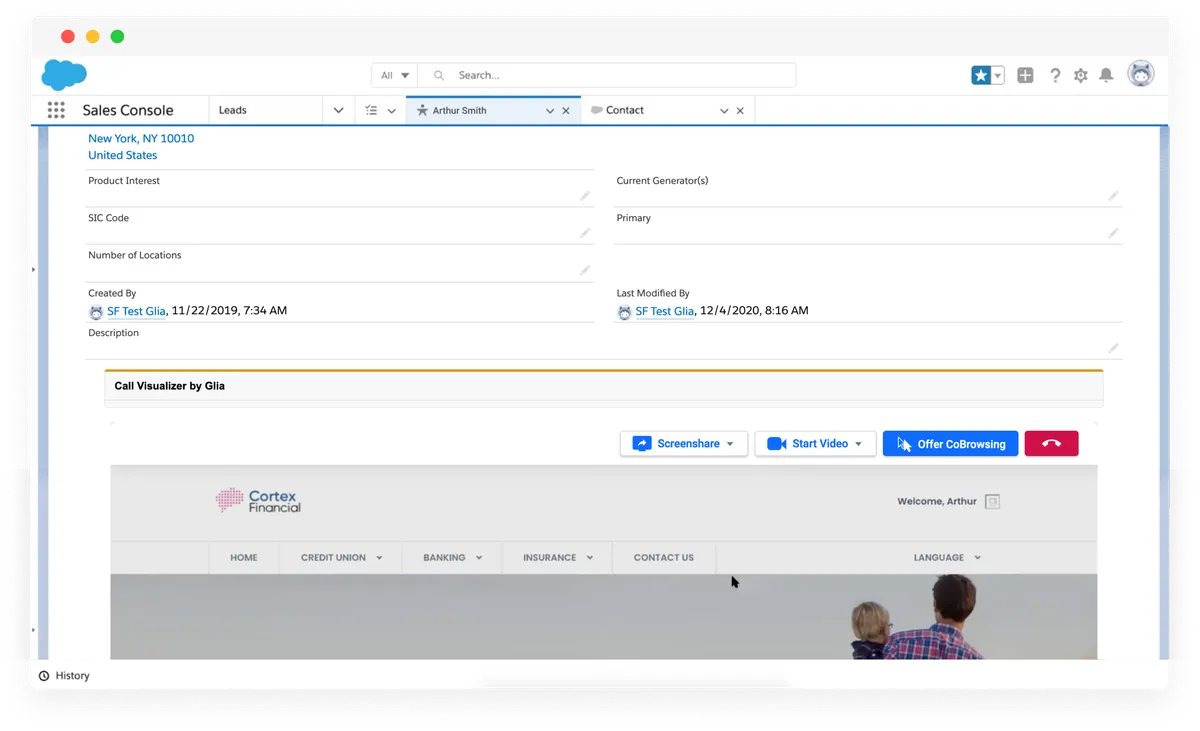Image resolution: width=1200 pixels, height=731 pixels.
Task: Click the macOS yellow minimize button
Action: 92,37
